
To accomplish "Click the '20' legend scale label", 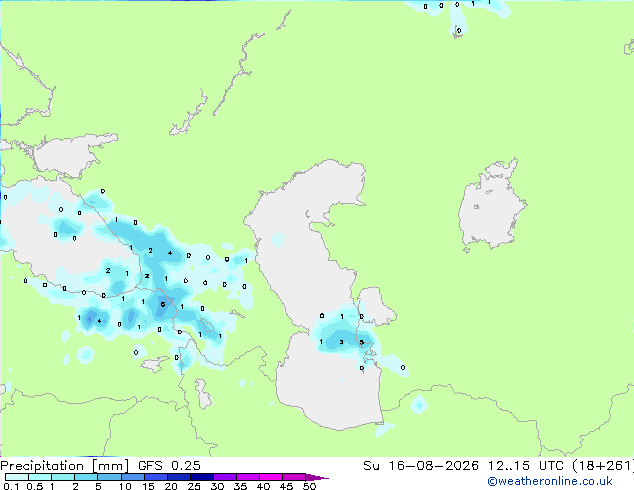I will pyautogui.click(x=171, y=486).
